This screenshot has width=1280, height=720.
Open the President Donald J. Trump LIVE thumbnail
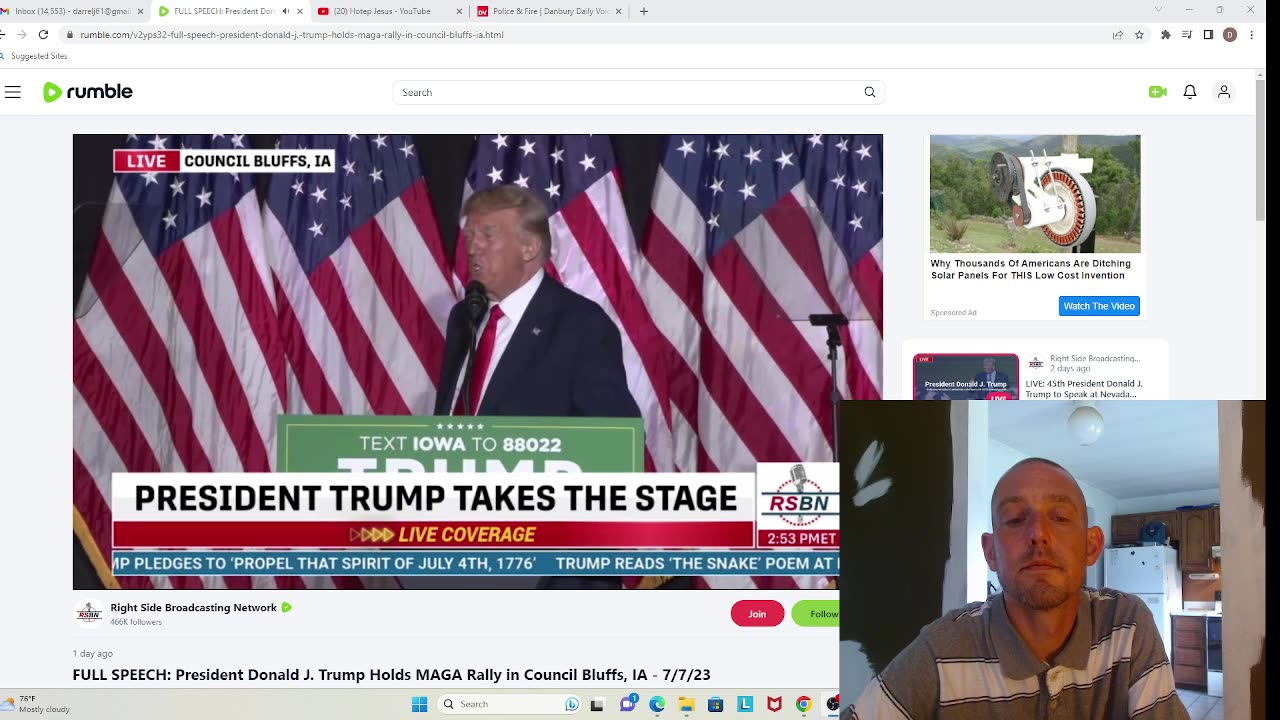tap(966, 377)
